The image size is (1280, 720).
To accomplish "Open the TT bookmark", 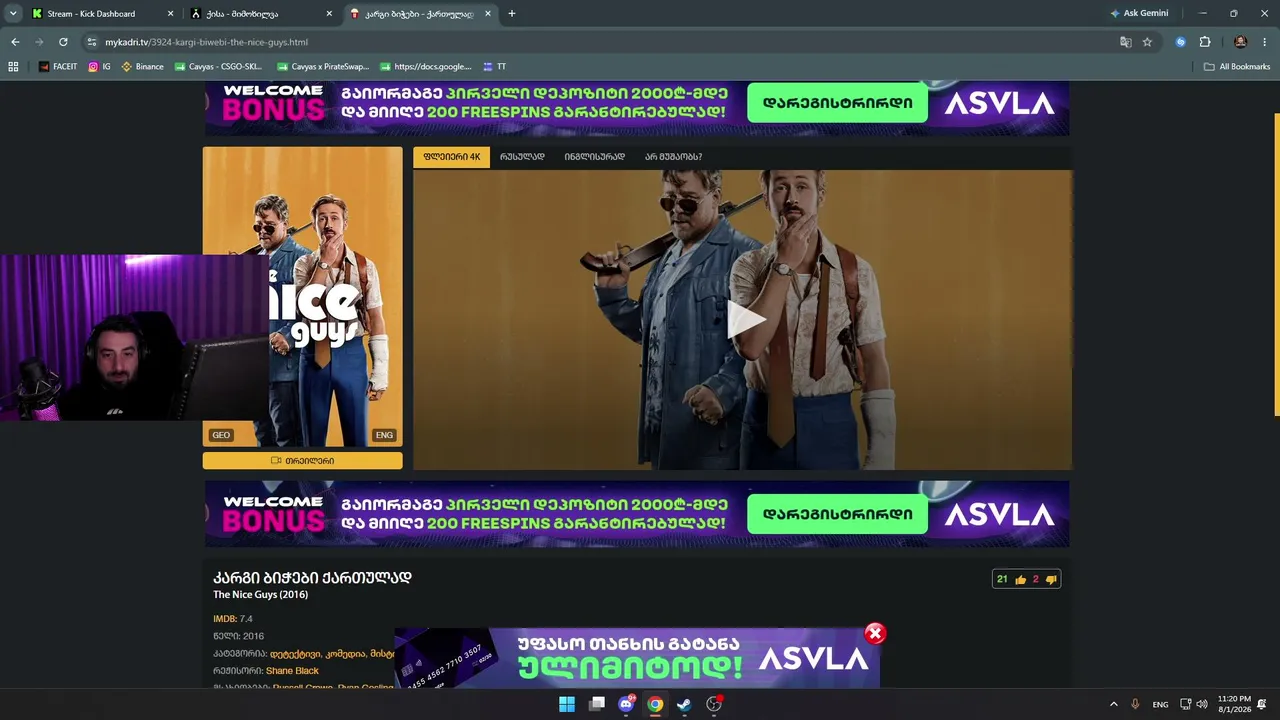I will [x=494, y=67].
